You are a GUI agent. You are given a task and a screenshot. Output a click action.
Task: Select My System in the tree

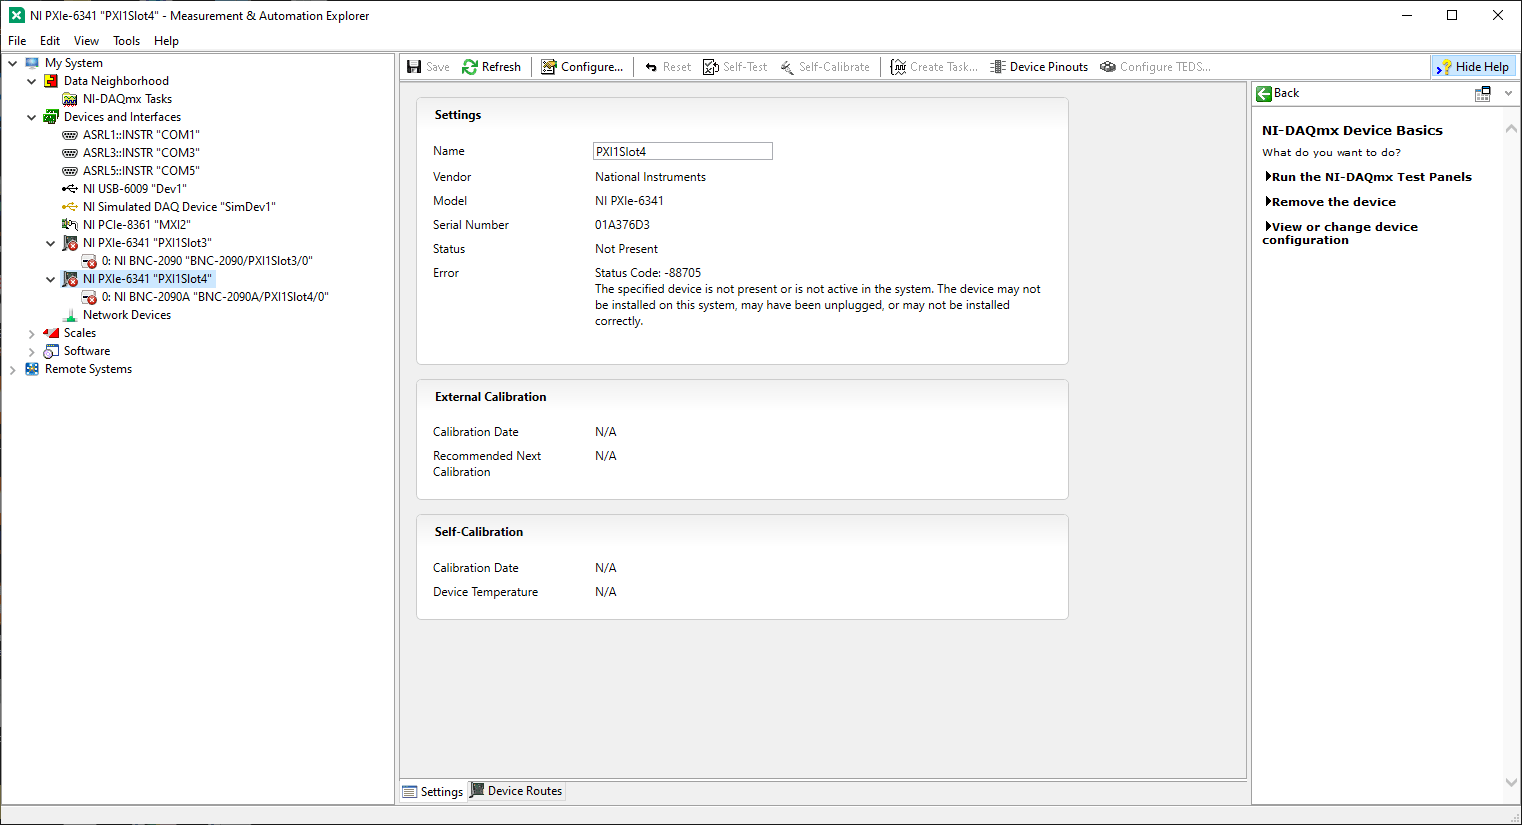click(x=73, y=63)
